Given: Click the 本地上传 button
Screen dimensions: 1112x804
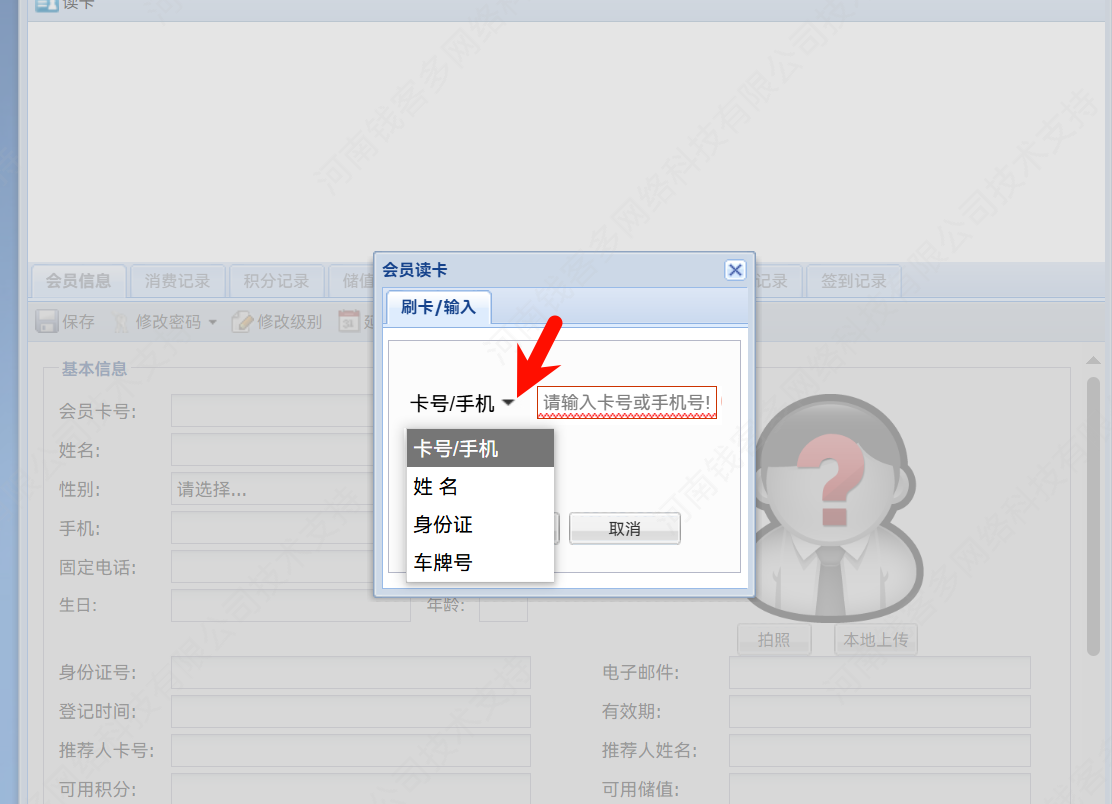Looking at the screenshot, I should [x=876, y=640].
